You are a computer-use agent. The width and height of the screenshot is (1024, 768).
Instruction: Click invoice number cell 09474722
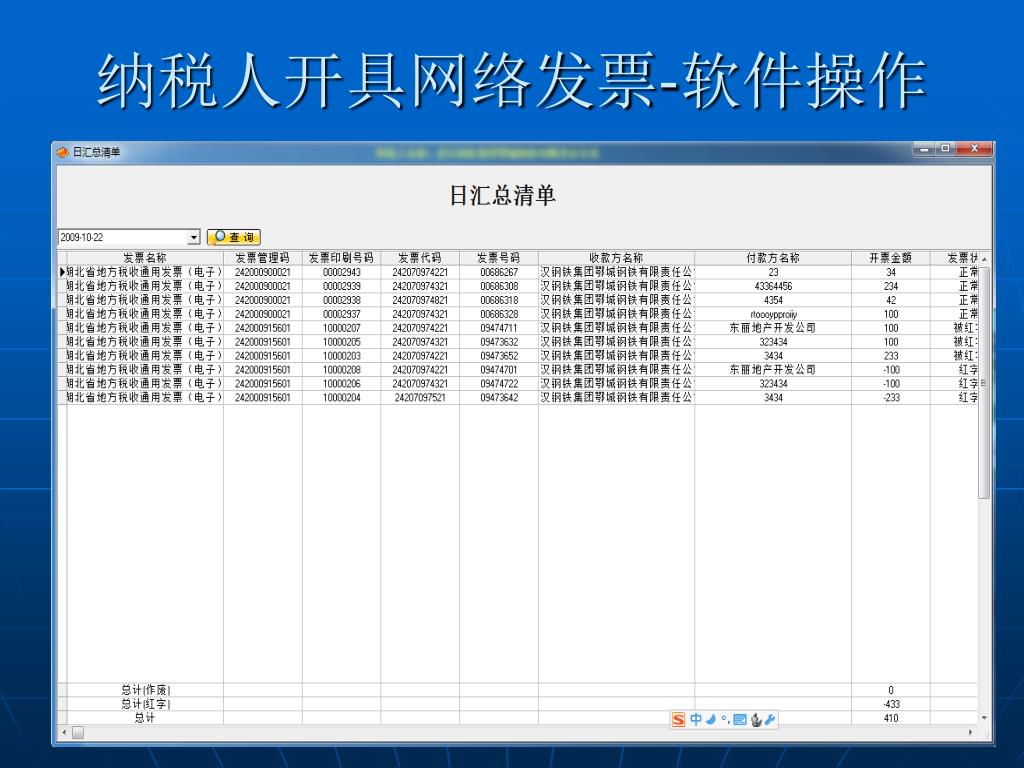pos(499,383)
